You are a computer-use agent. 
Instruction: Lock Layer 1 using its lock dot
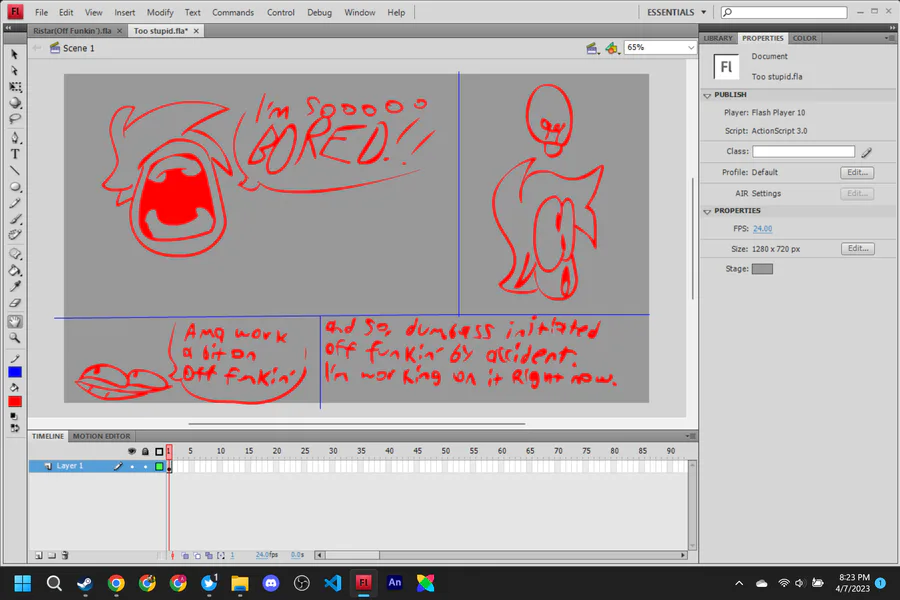(145, 467)
